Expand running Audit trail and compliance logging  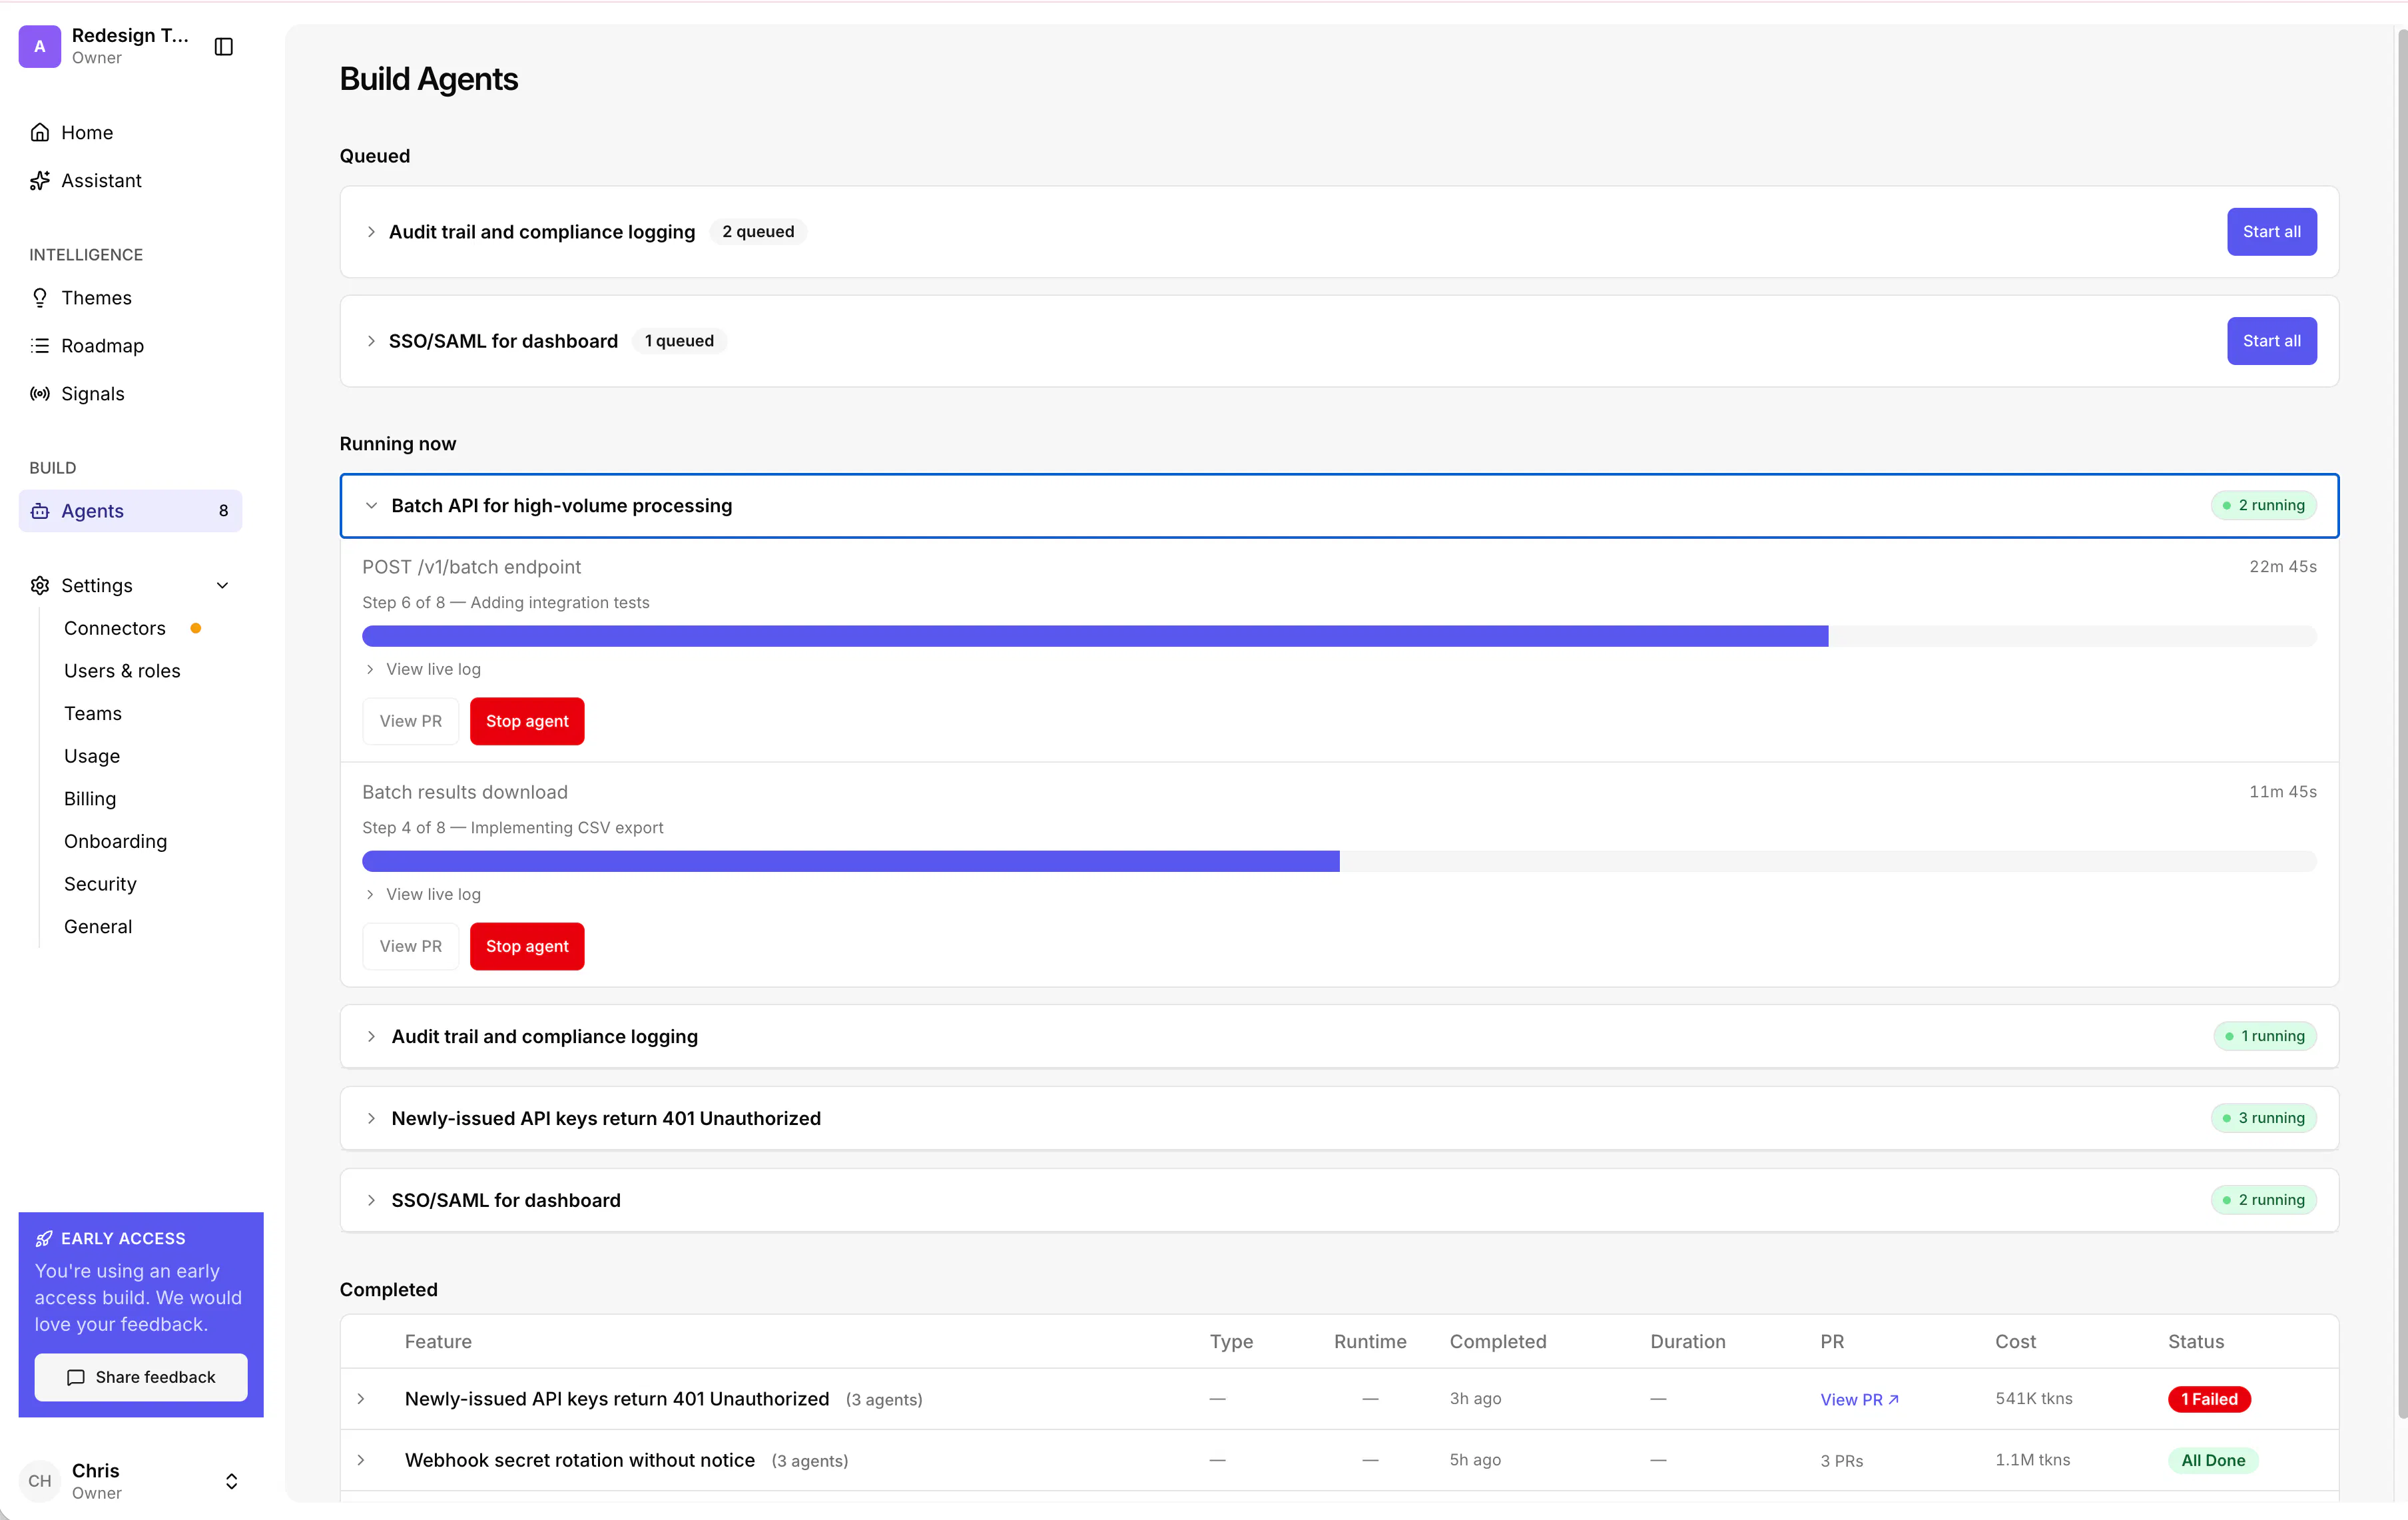(x=371, y=1036)
